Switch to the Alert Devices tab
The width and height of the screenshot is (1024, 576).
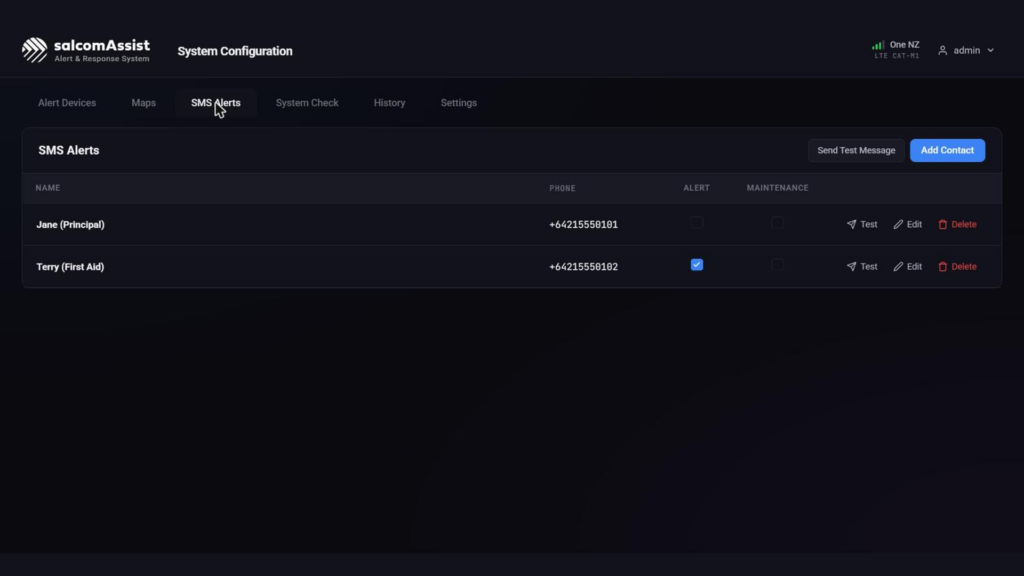click(x=67, y=103)
